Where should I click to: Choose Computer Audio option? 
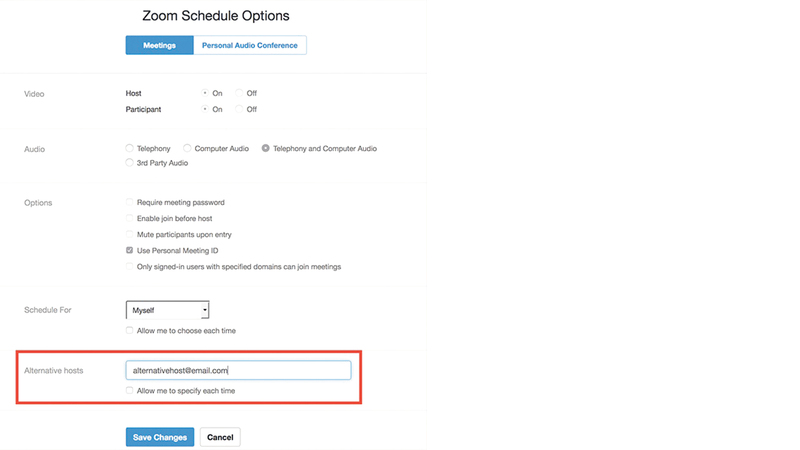[188, 148]
